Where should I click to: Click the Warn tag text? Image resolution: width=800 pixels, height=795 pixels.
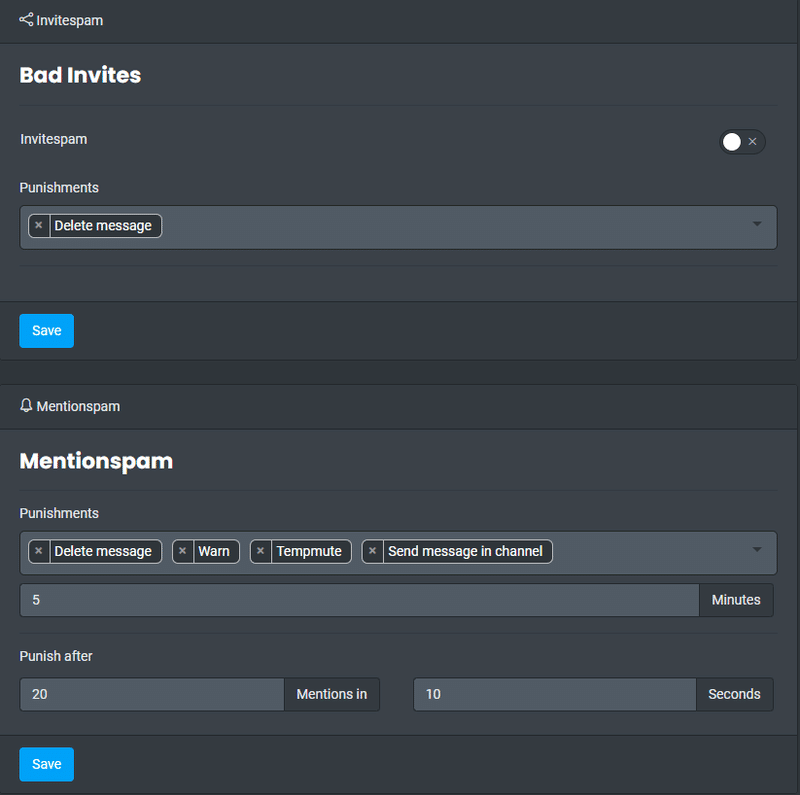(x=214, y=551)
